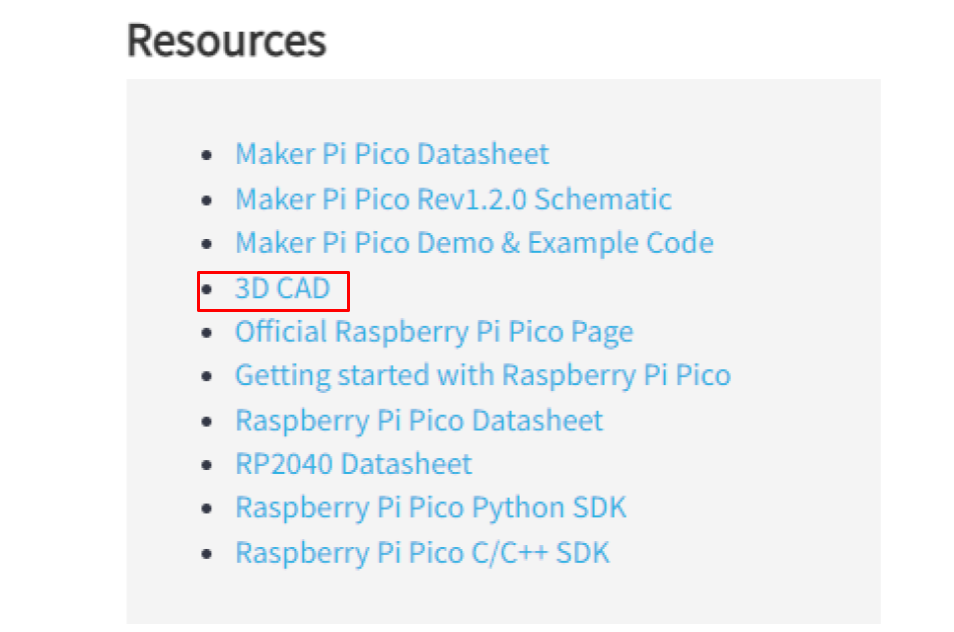Open the Maker Pi Pico Datasheet link
The image size is (954, 632).
(x=391, y=154)
